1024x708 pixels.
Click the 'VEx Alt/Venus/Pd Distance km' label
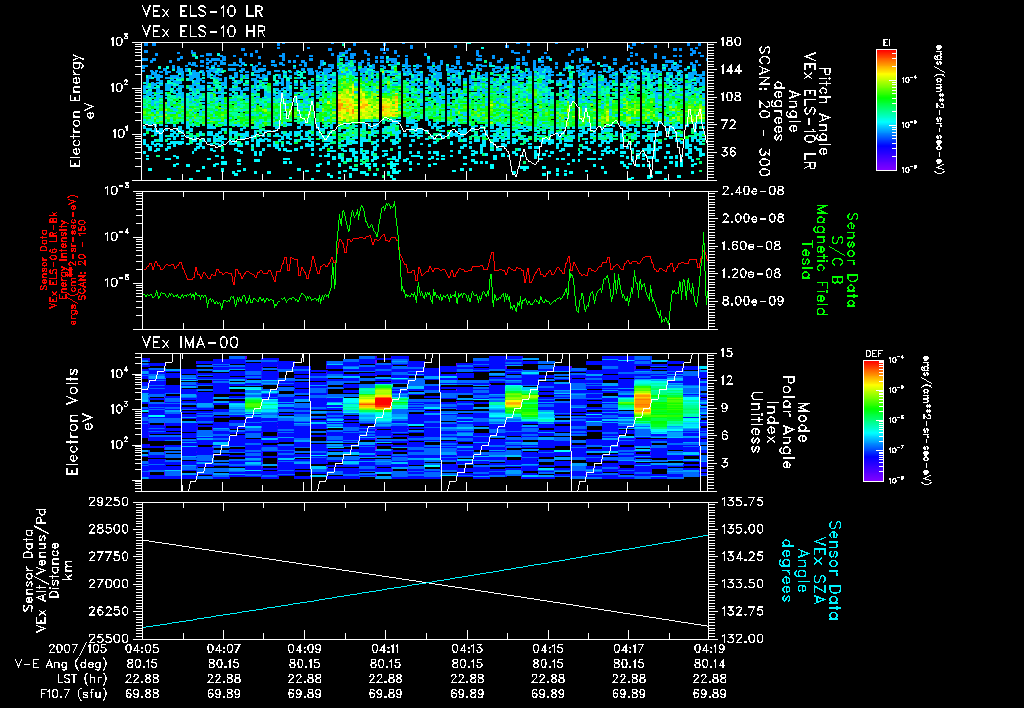tap(56, 571)
